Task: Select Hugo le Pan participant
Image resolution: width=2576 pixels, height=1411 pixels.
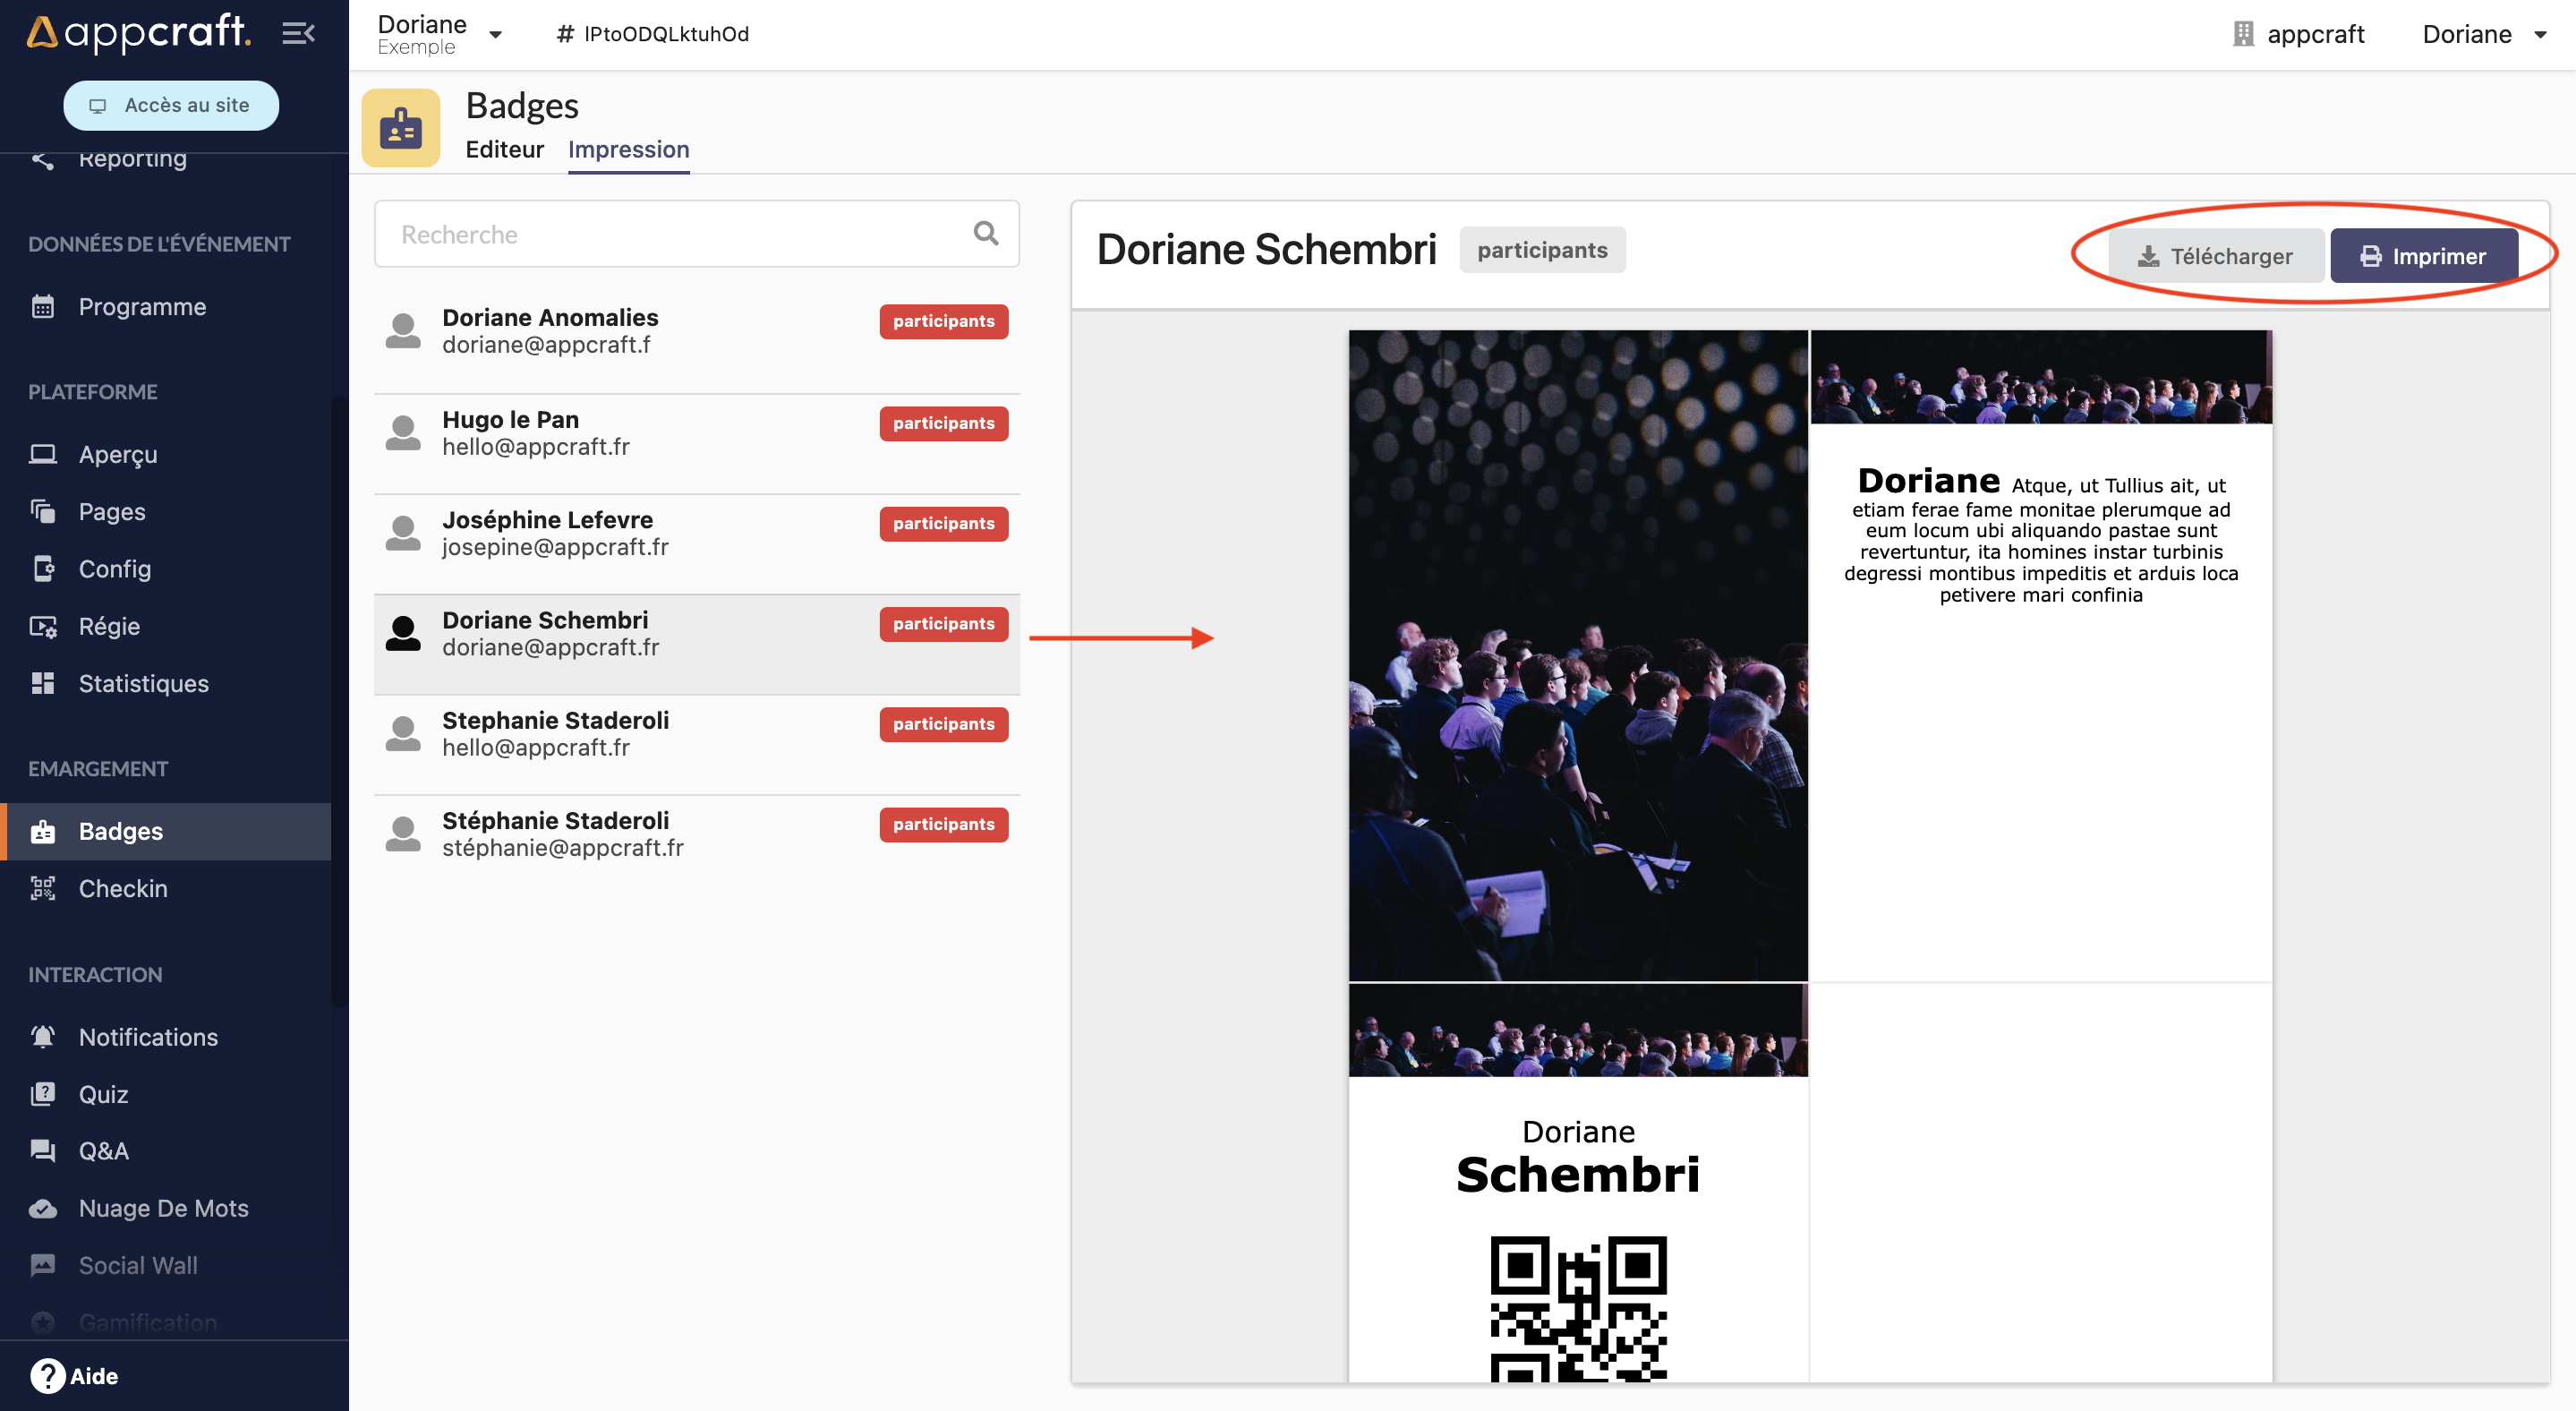Action: (x=695, y=431)
